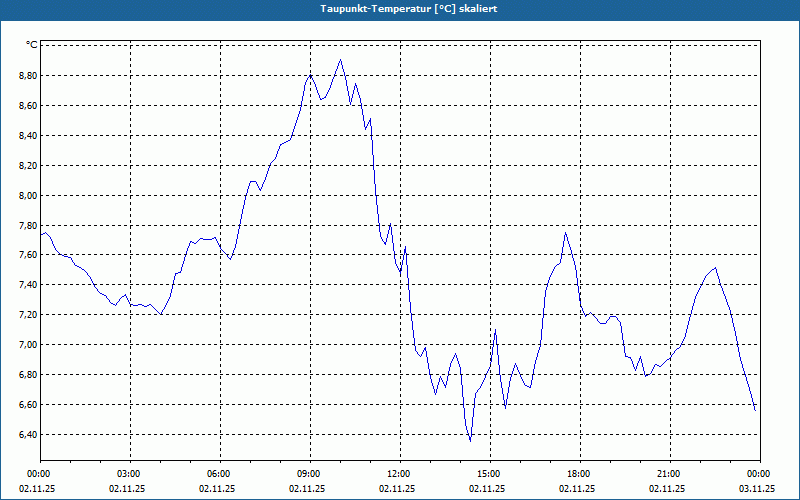
Task: Click the 18:00 time label
Action: (x=580, y=474)
